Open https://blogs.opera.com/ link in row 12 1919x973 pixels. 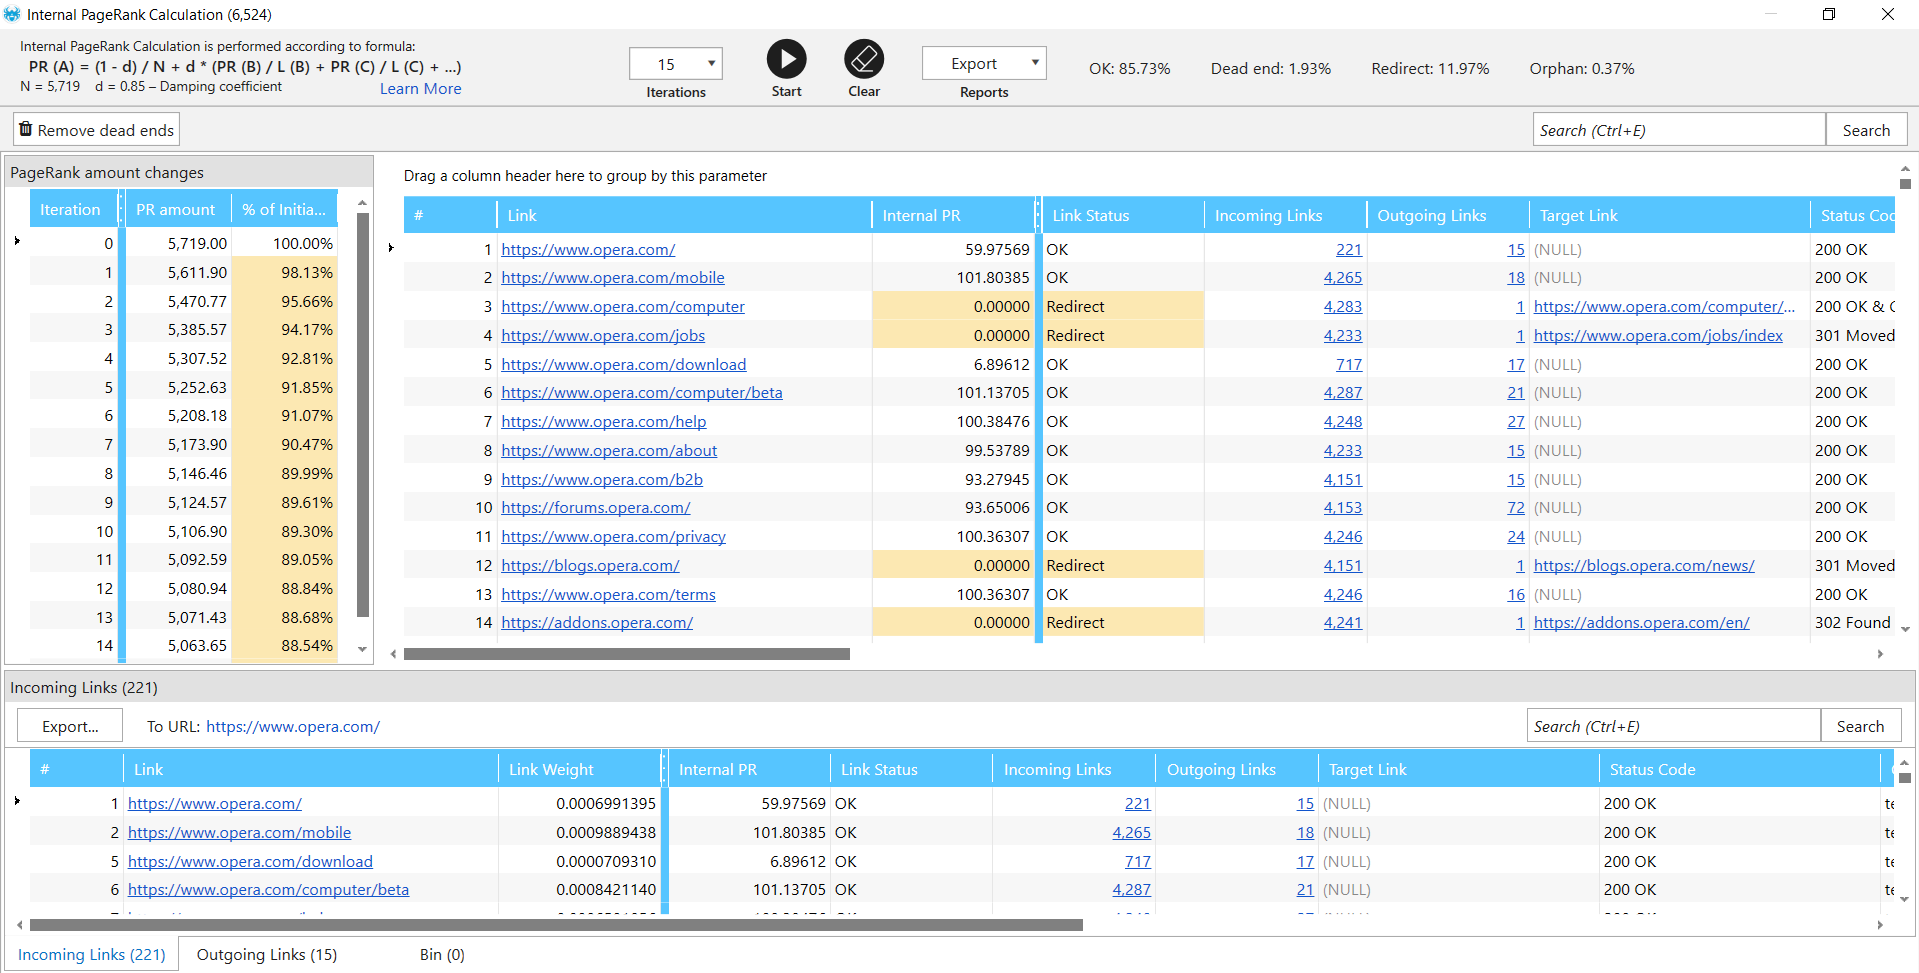[590, 566]
